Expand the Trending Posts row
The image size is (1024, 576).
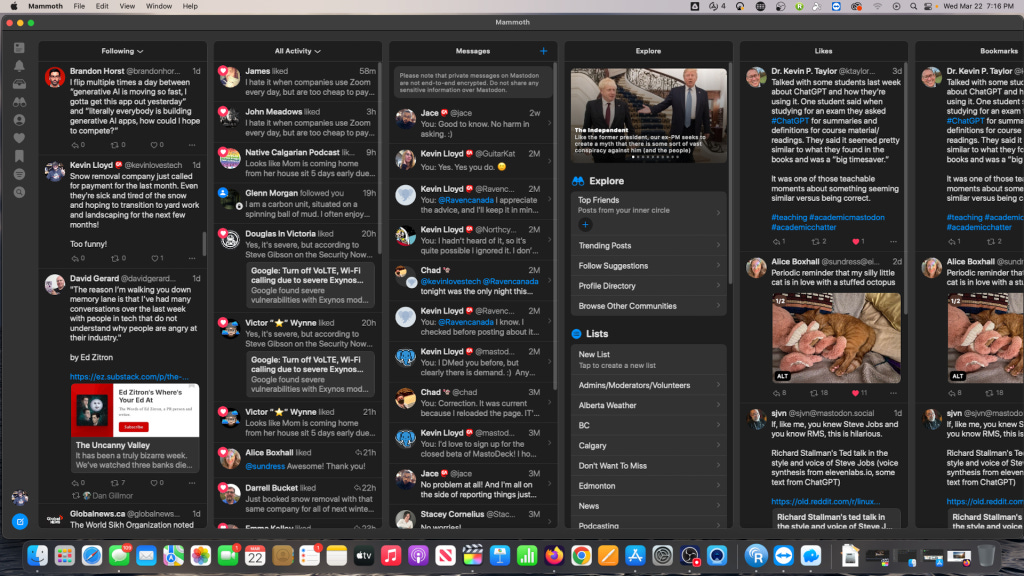[648, 246]
